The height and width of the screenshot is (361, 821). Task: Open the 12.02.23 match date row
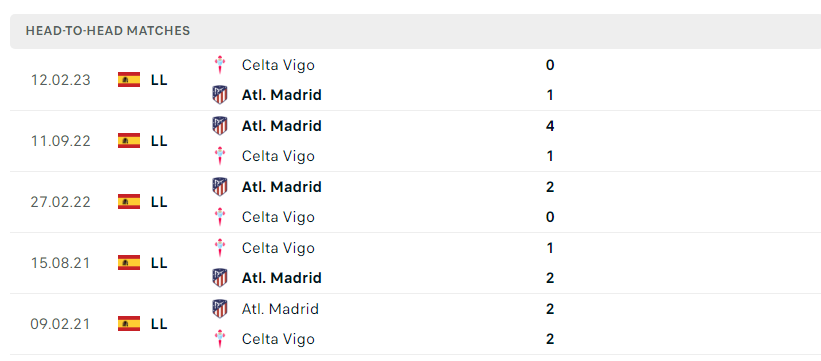pyautogui.click(x=416, y=80)
